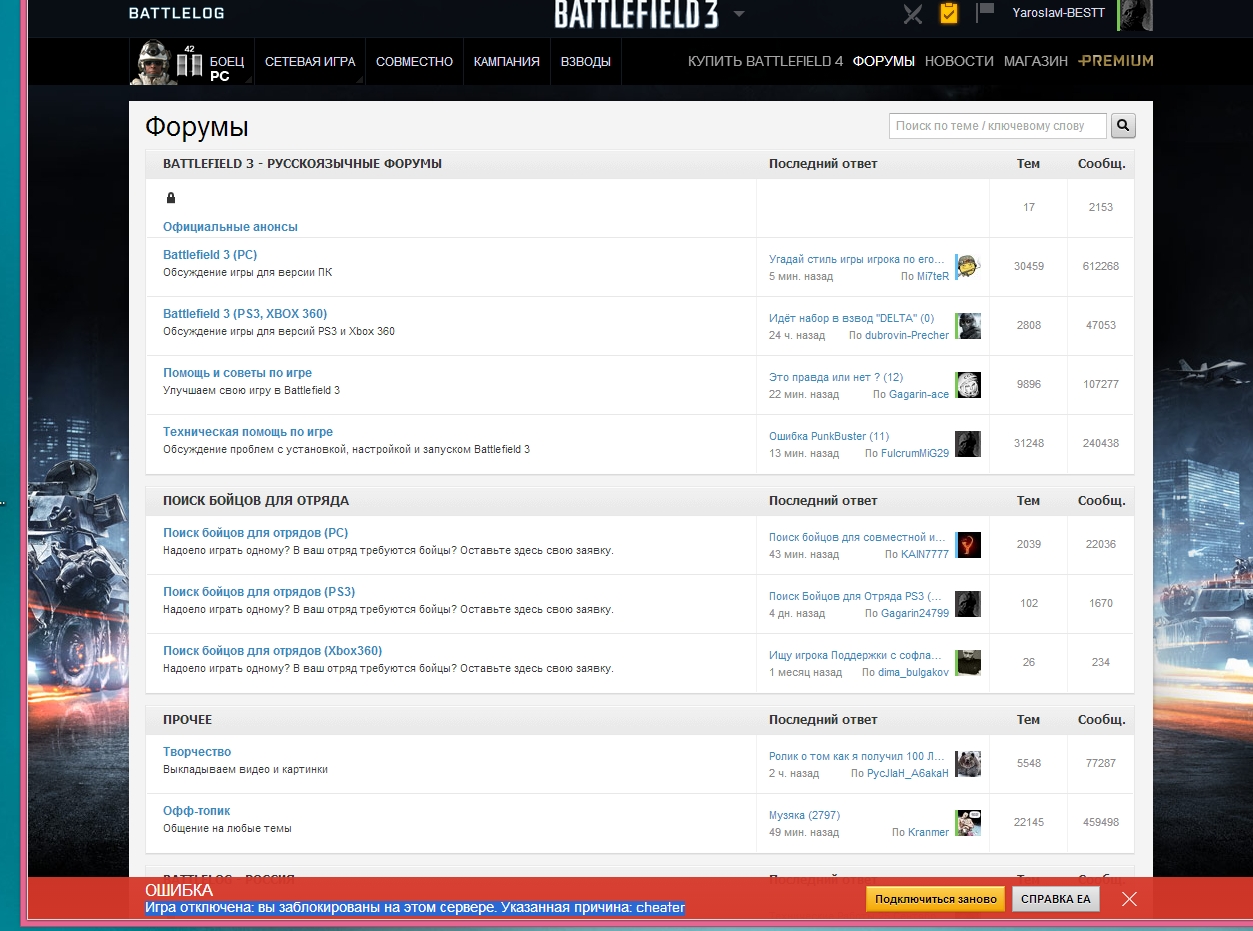Open thread Ищу игрока Поддержки
Image resolution: width=1253 pixels, height=931 pixels.
857,655
